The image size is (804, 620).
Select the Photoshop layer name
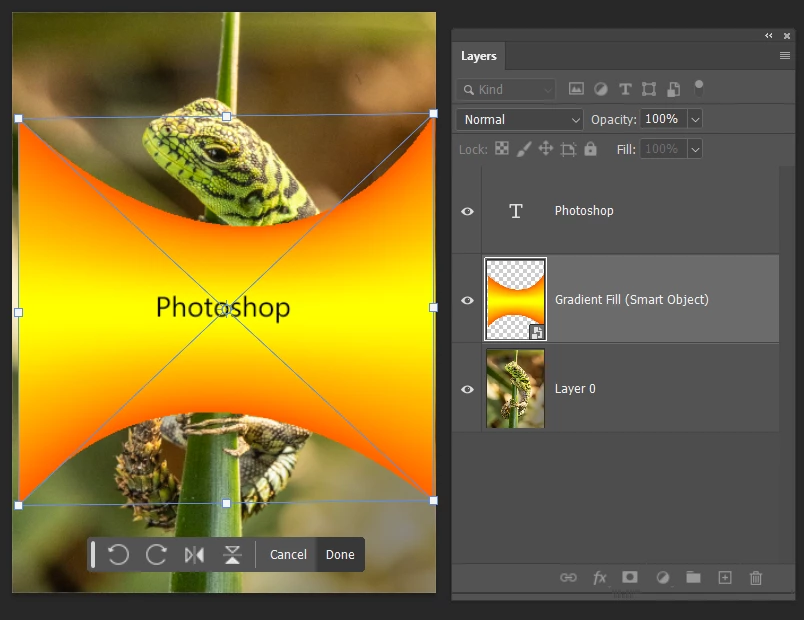[584, 211]
